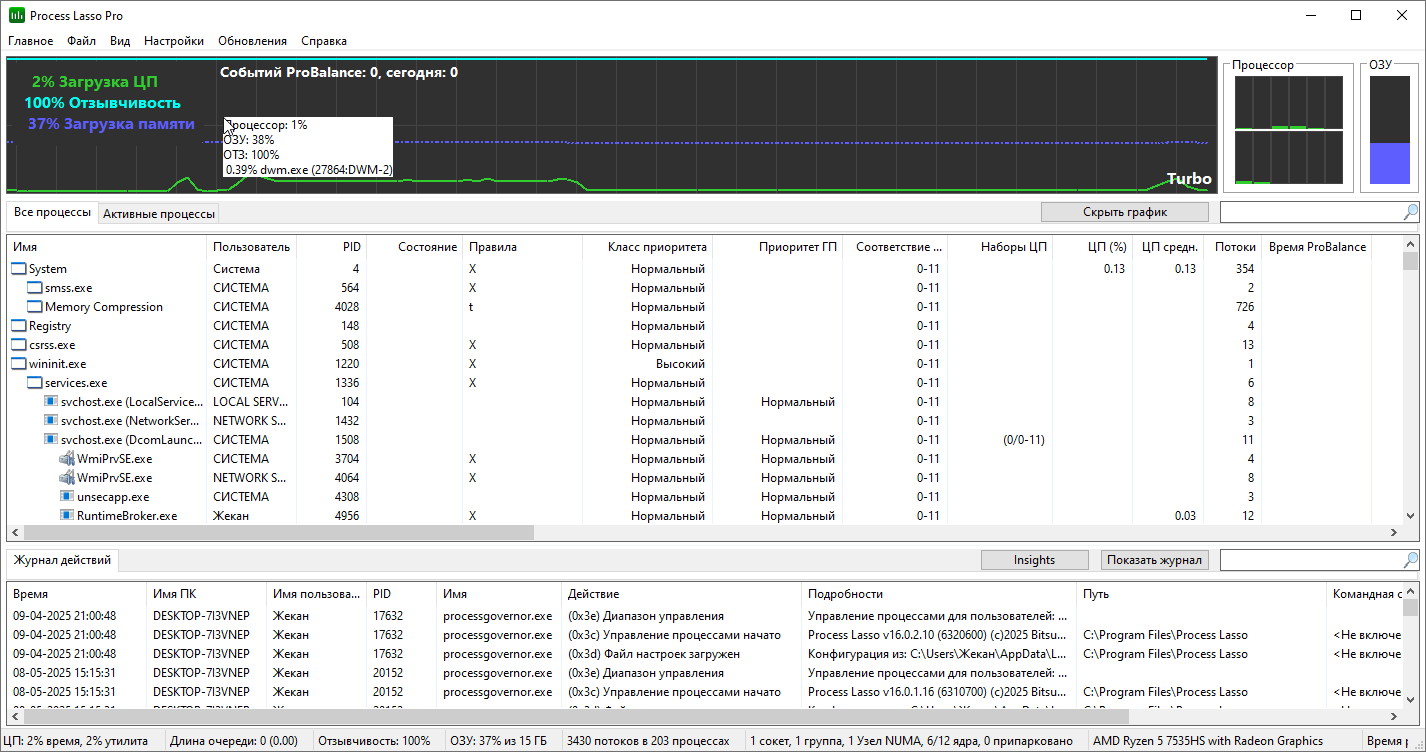Screen dimensions: 1426x752
Task: Switch to the Активные процессы tab
Action: click(x=159, y=214)
